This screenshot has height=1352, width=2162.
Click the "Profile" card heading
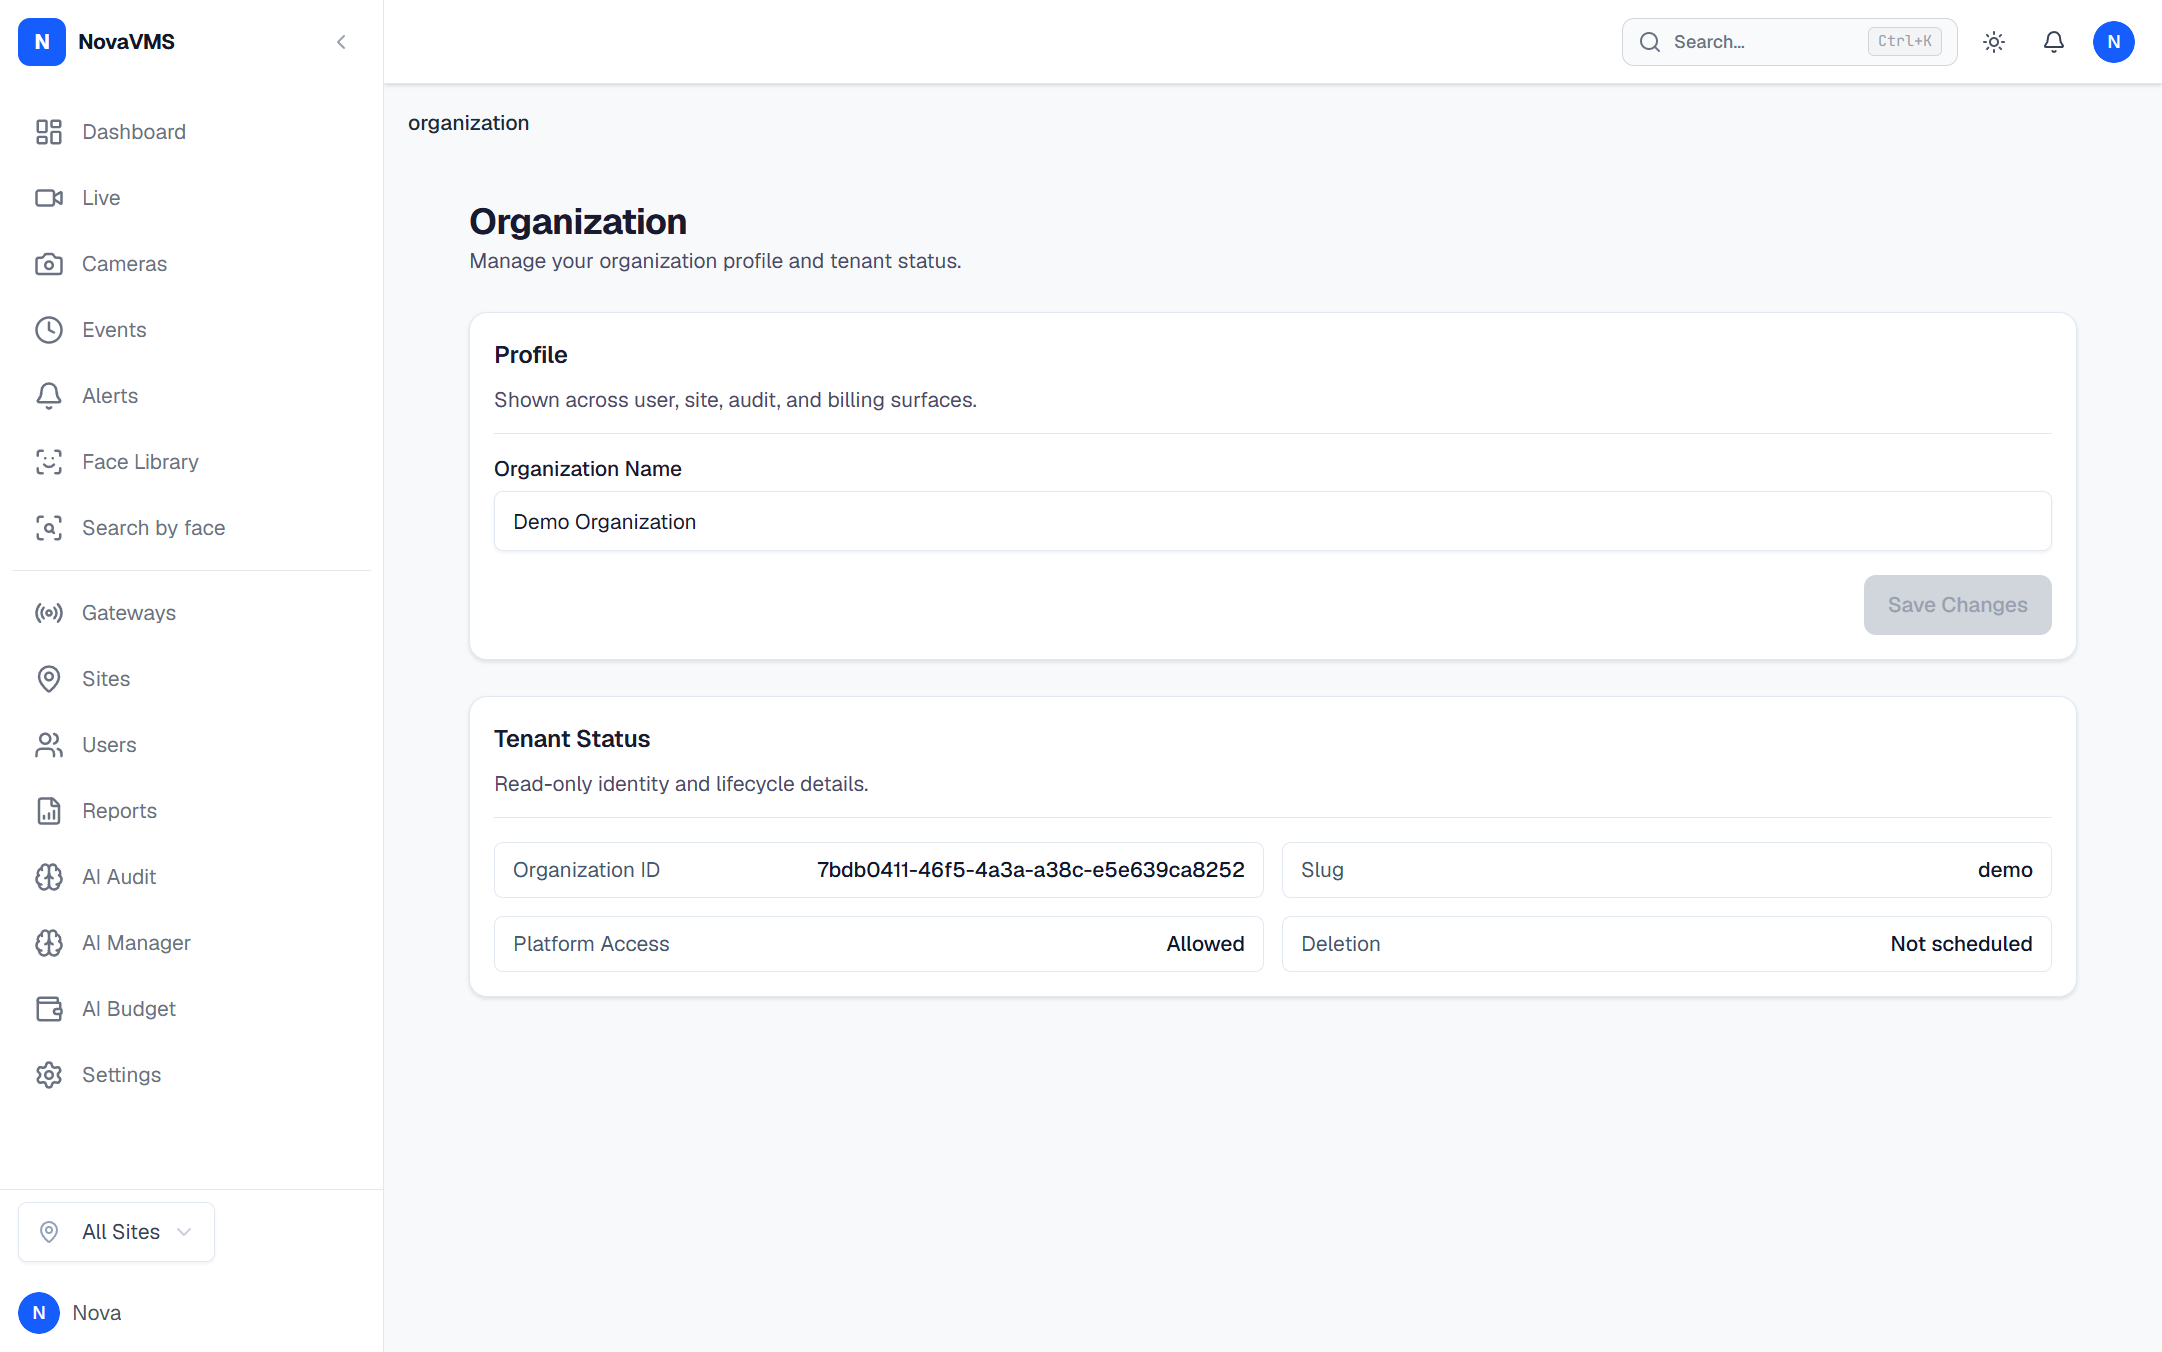(531, 355)
